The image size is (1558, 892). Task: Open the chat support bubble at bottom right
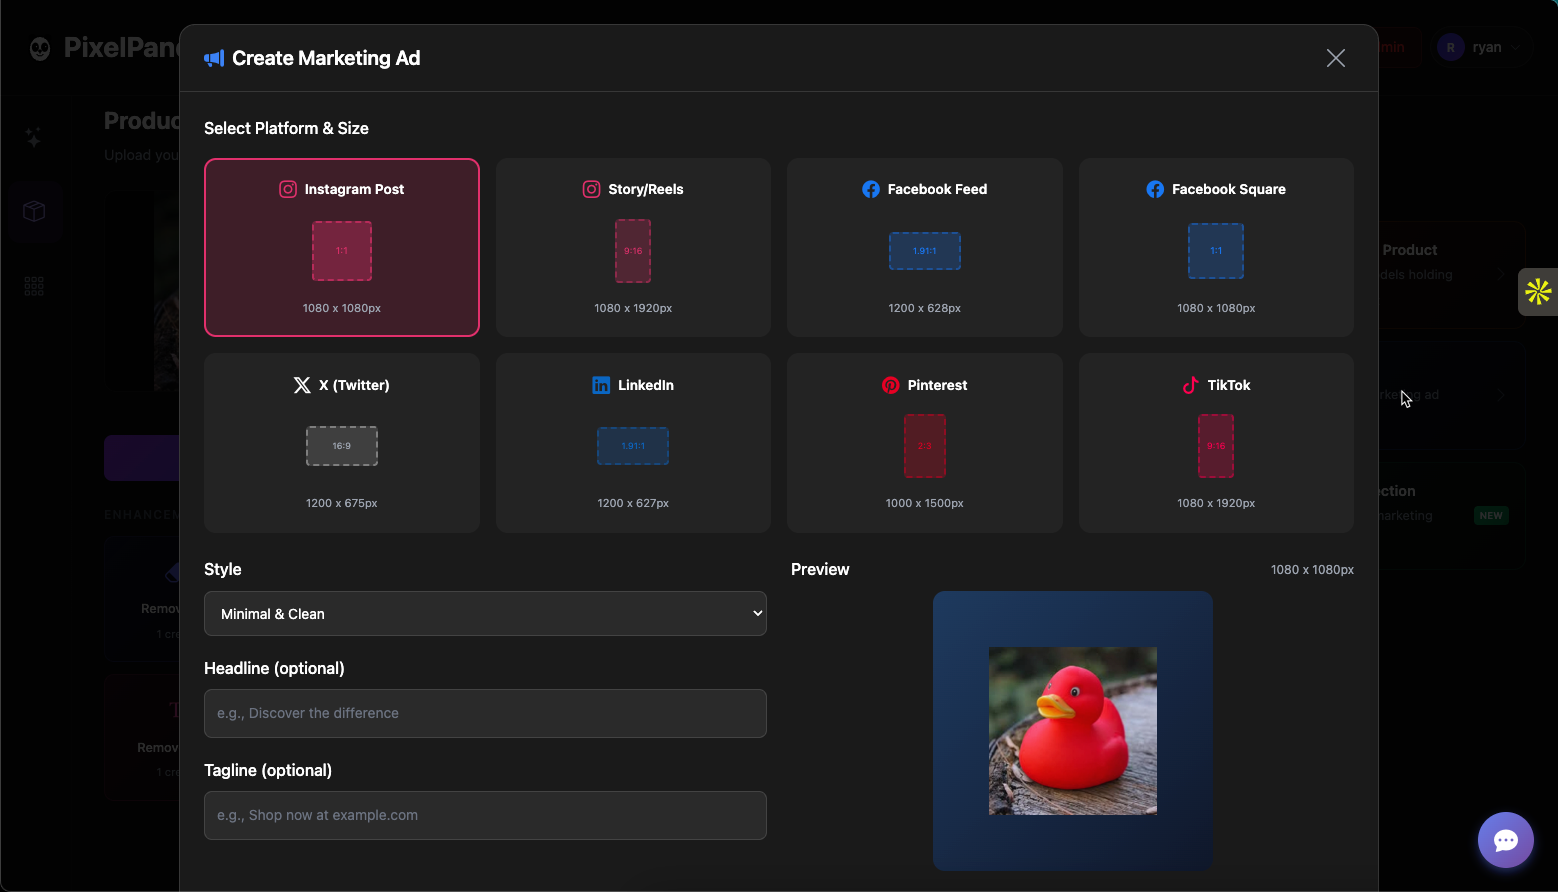tap(1505, 840)
